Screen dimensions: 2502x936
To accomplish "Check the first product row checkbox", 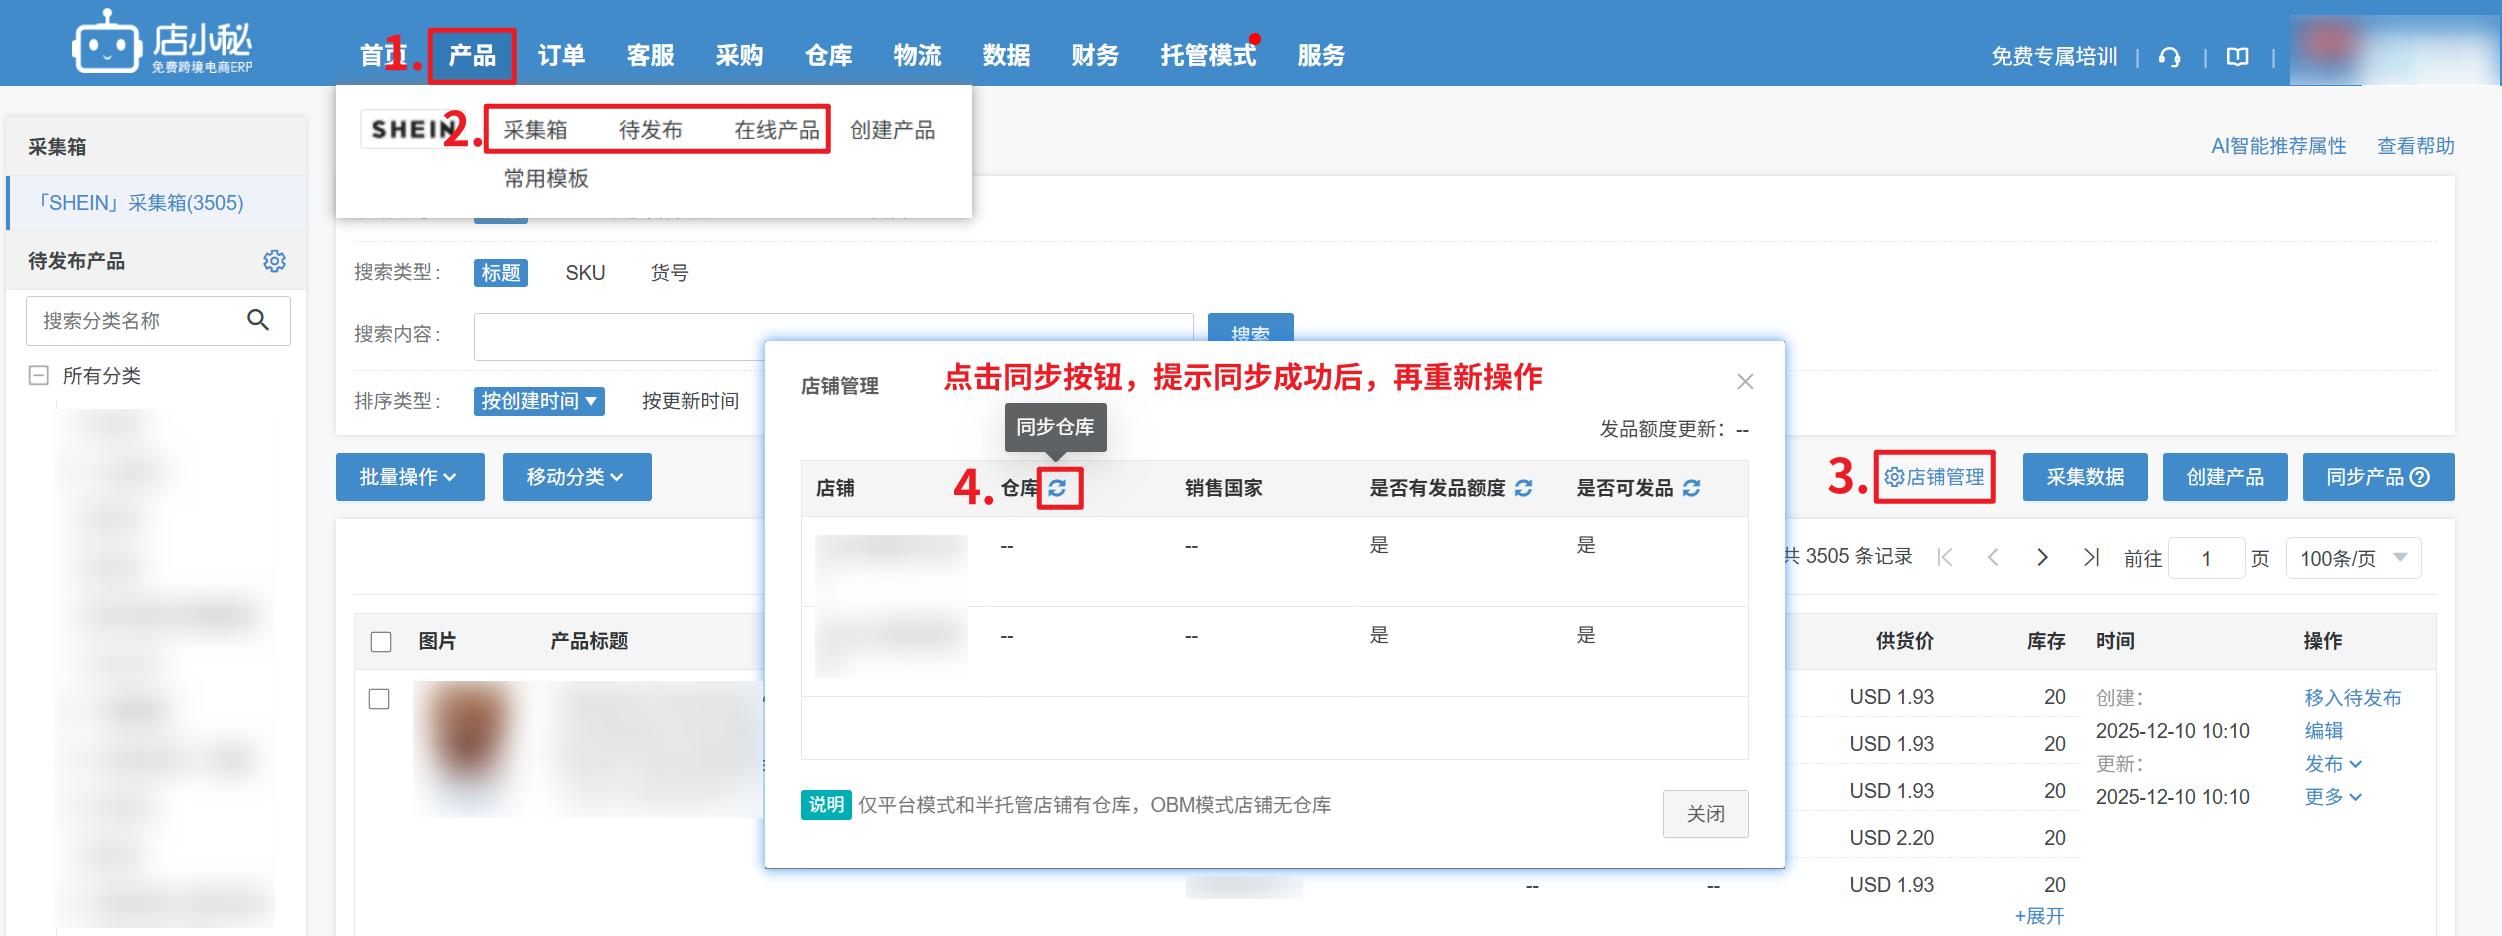I will [x=379, y=699].
